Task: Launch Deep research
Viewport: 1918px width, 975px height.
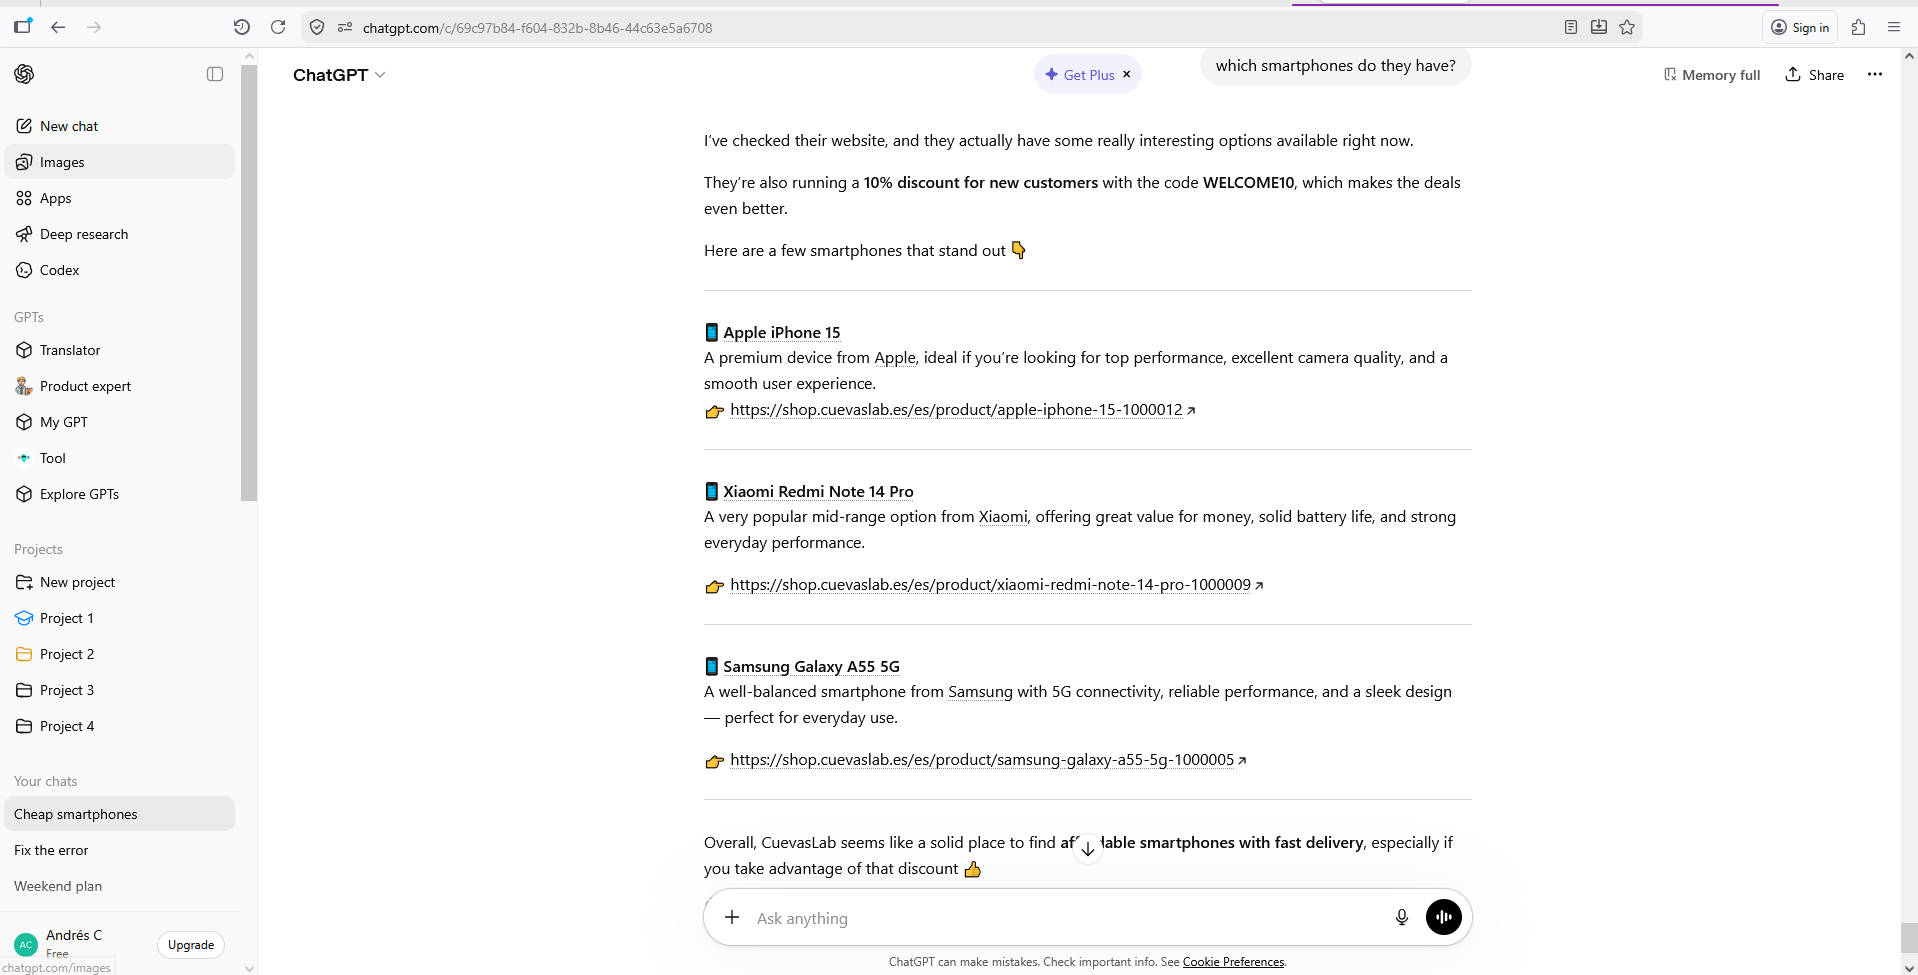Action: pyautogui.click(x=83, y=233)
